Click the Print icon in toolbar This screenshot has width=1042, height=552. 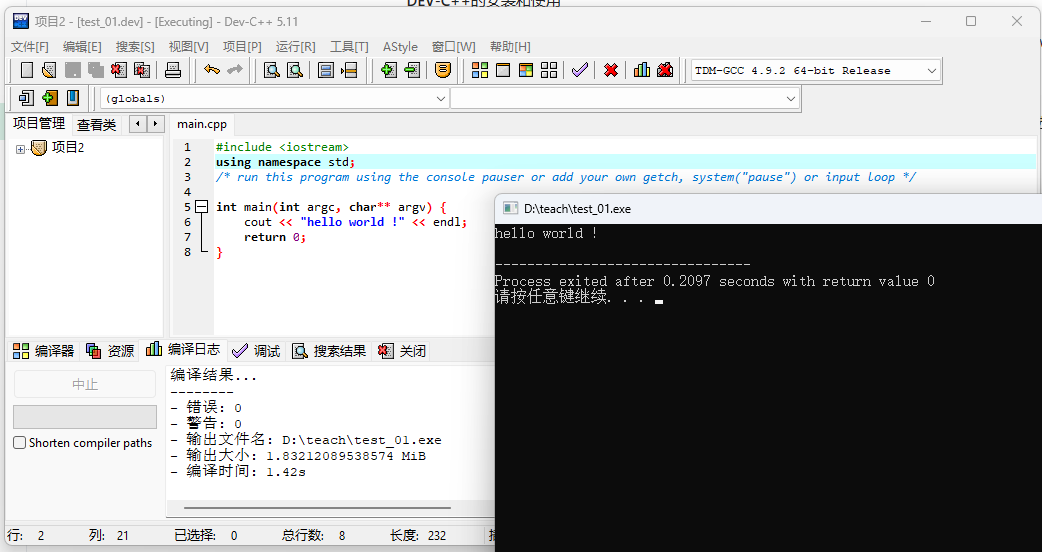pyautogui.click(x=173, y=70)
